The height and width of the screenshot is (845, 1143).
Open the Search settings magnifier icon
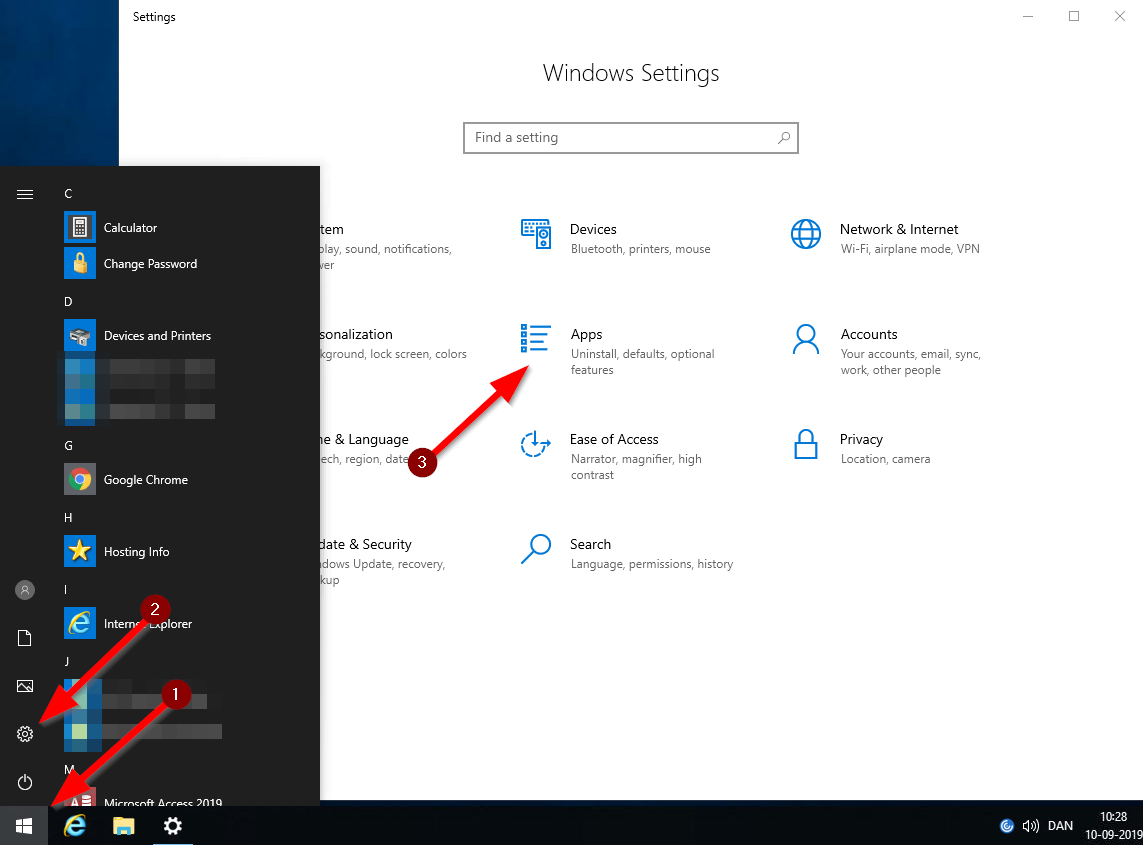536,549
